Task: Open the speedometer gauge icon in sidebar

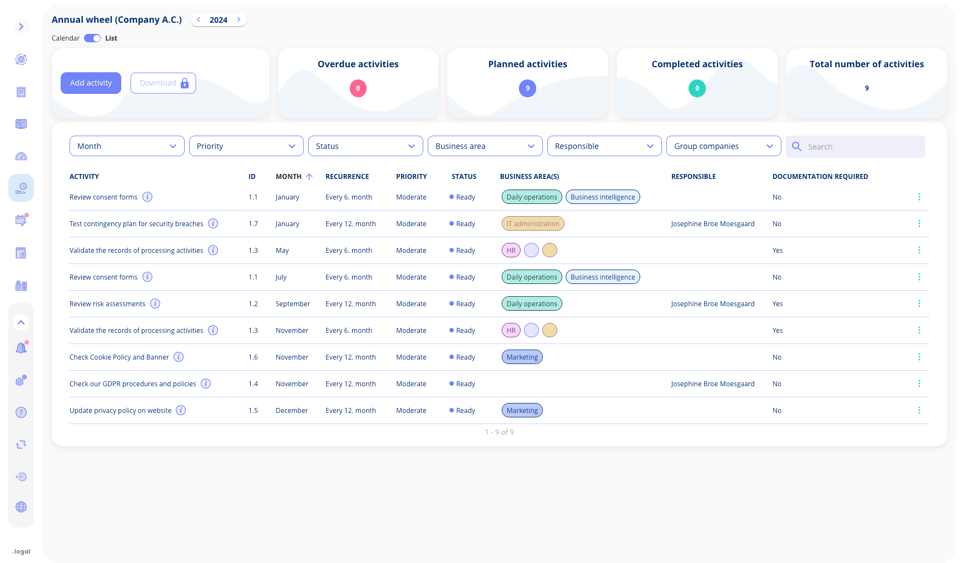Action: (x=21, y=157)
